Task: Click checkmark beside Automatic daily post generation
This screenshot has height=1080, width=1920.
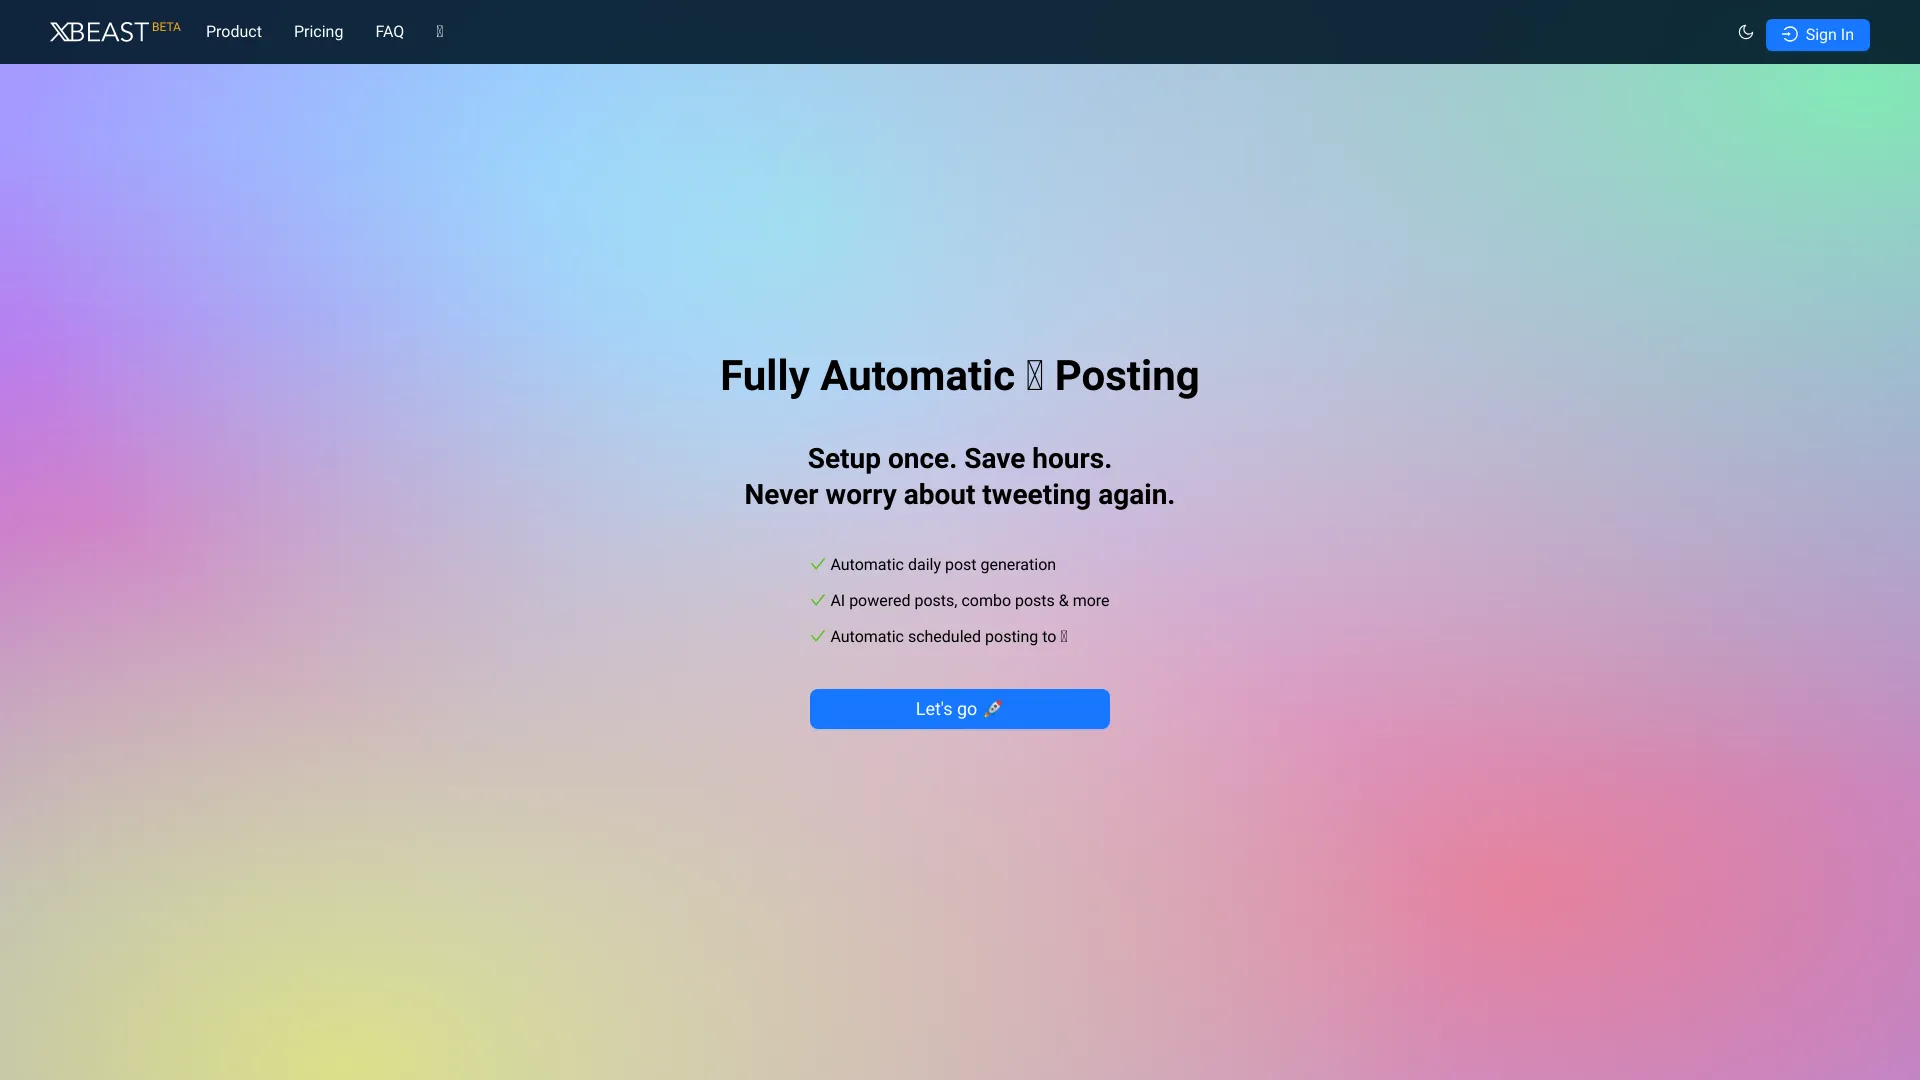Action: point(817,564)
